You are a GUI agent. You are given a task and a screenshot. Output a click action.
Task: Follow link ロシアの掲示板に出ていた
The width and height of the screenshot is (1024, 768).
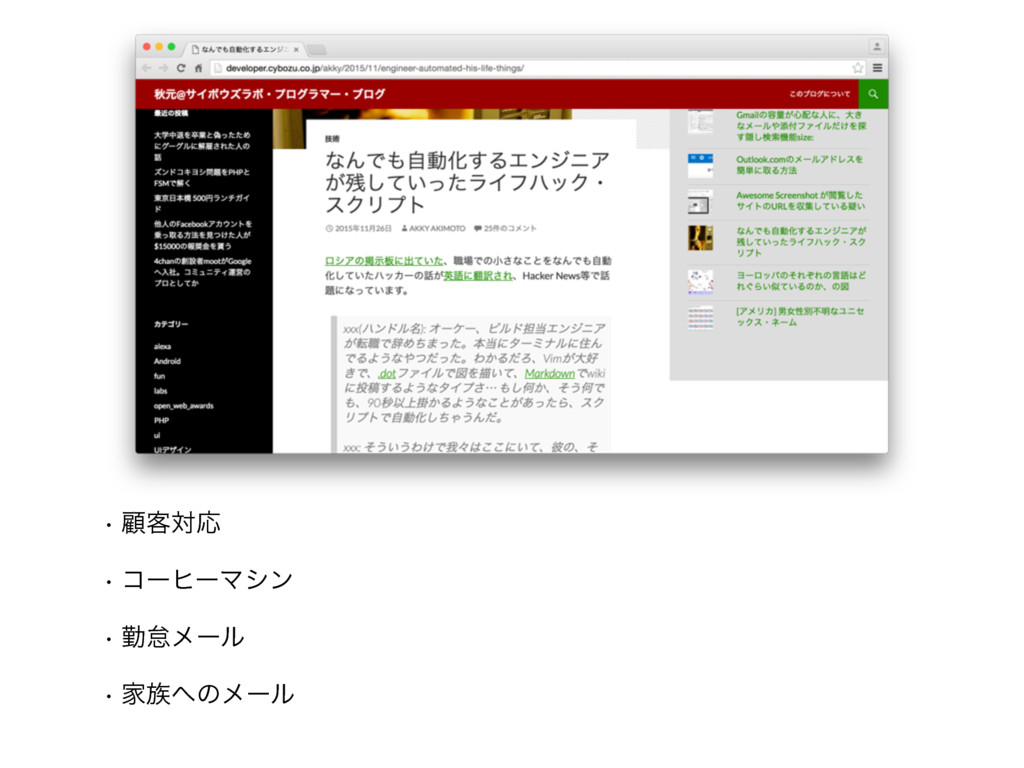tap(383, 261)
